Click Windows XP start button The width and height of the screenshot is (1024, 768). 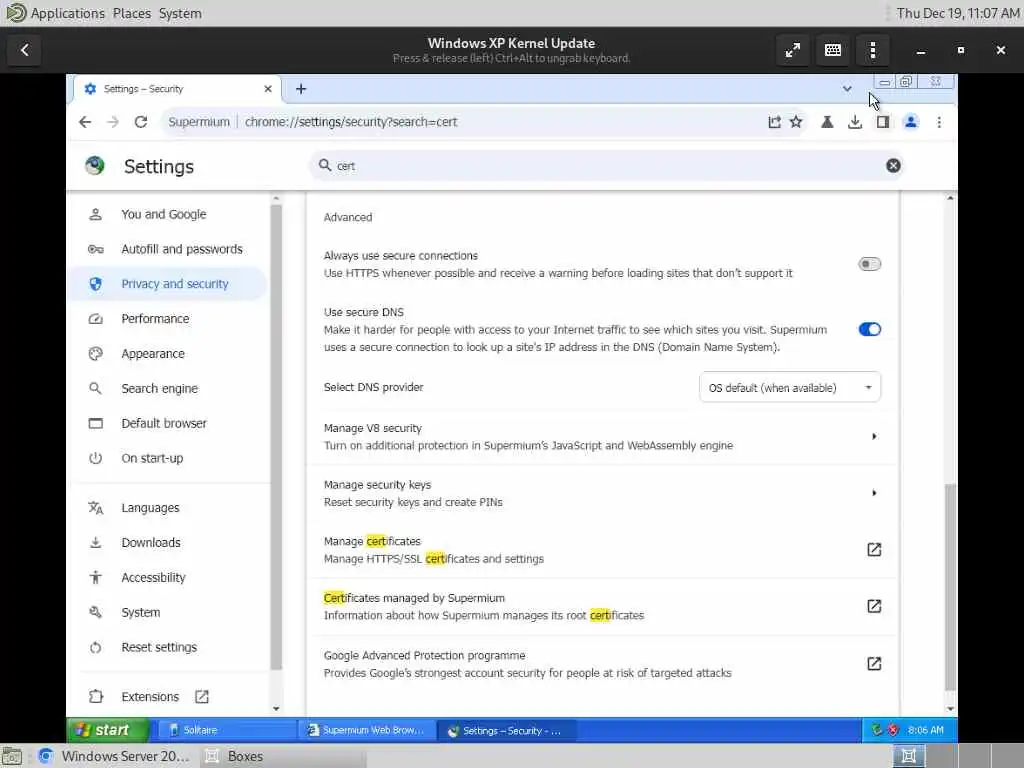(x=108, y=730)
